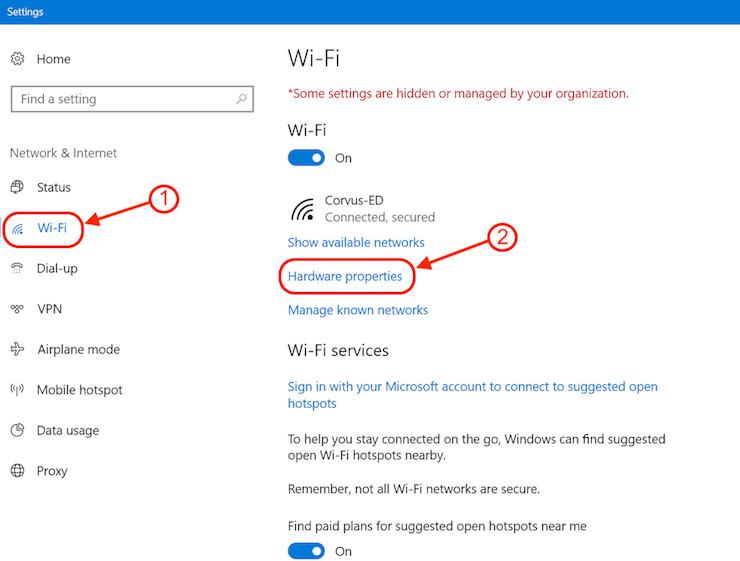
Task: Click the Mobile hotspot antenna icon
Action: [17, 390]
